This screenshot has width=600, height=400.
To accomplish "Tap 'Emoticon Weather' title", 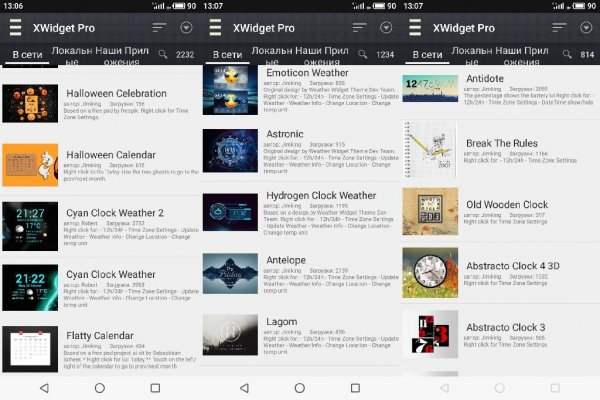I will [x=307, y=73].
